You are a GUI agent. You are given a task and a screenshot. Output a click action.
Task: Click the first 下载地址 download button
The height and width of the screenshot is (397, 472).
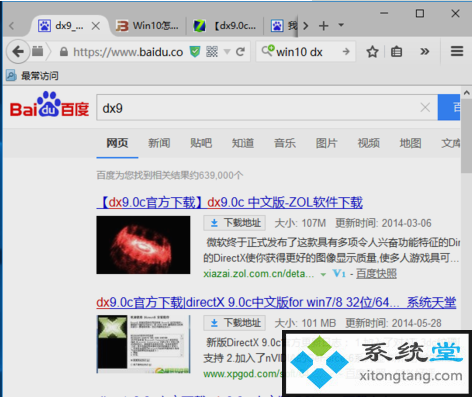(235, 223)
